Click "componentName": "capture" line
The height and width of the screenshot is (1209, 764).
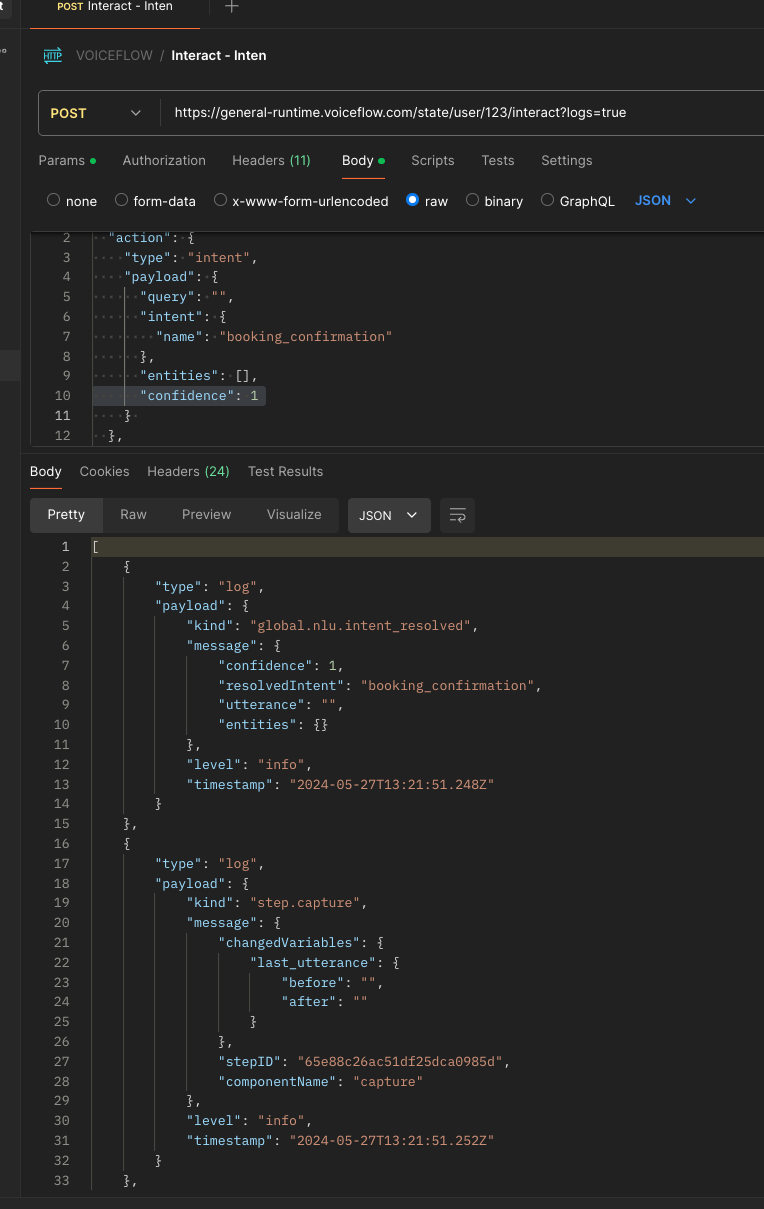(x=321, y=1082)
